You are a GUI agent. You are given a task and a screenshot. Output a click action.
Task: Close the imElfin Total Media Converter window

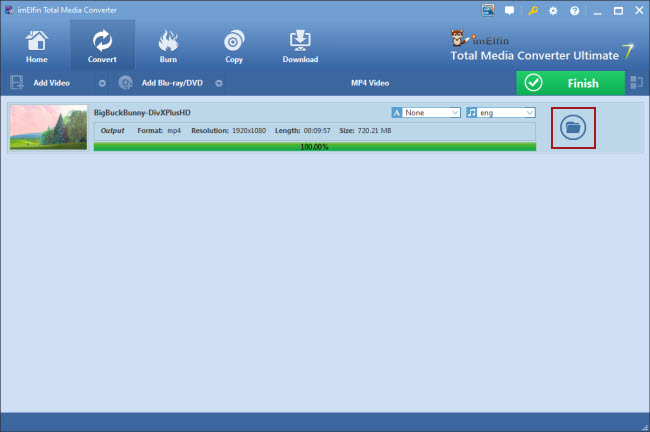[639, 10]
